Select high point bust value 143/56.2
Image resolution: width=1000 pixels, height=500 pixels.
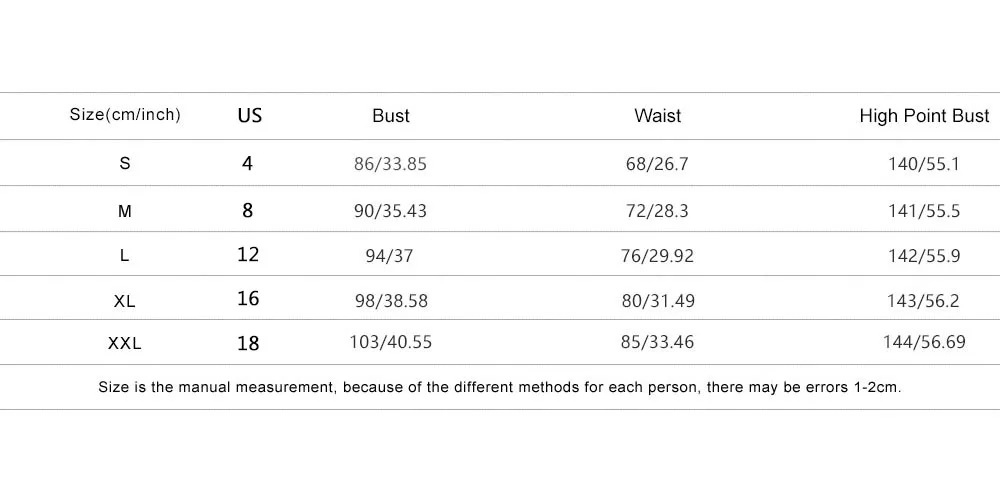point(923,300)
